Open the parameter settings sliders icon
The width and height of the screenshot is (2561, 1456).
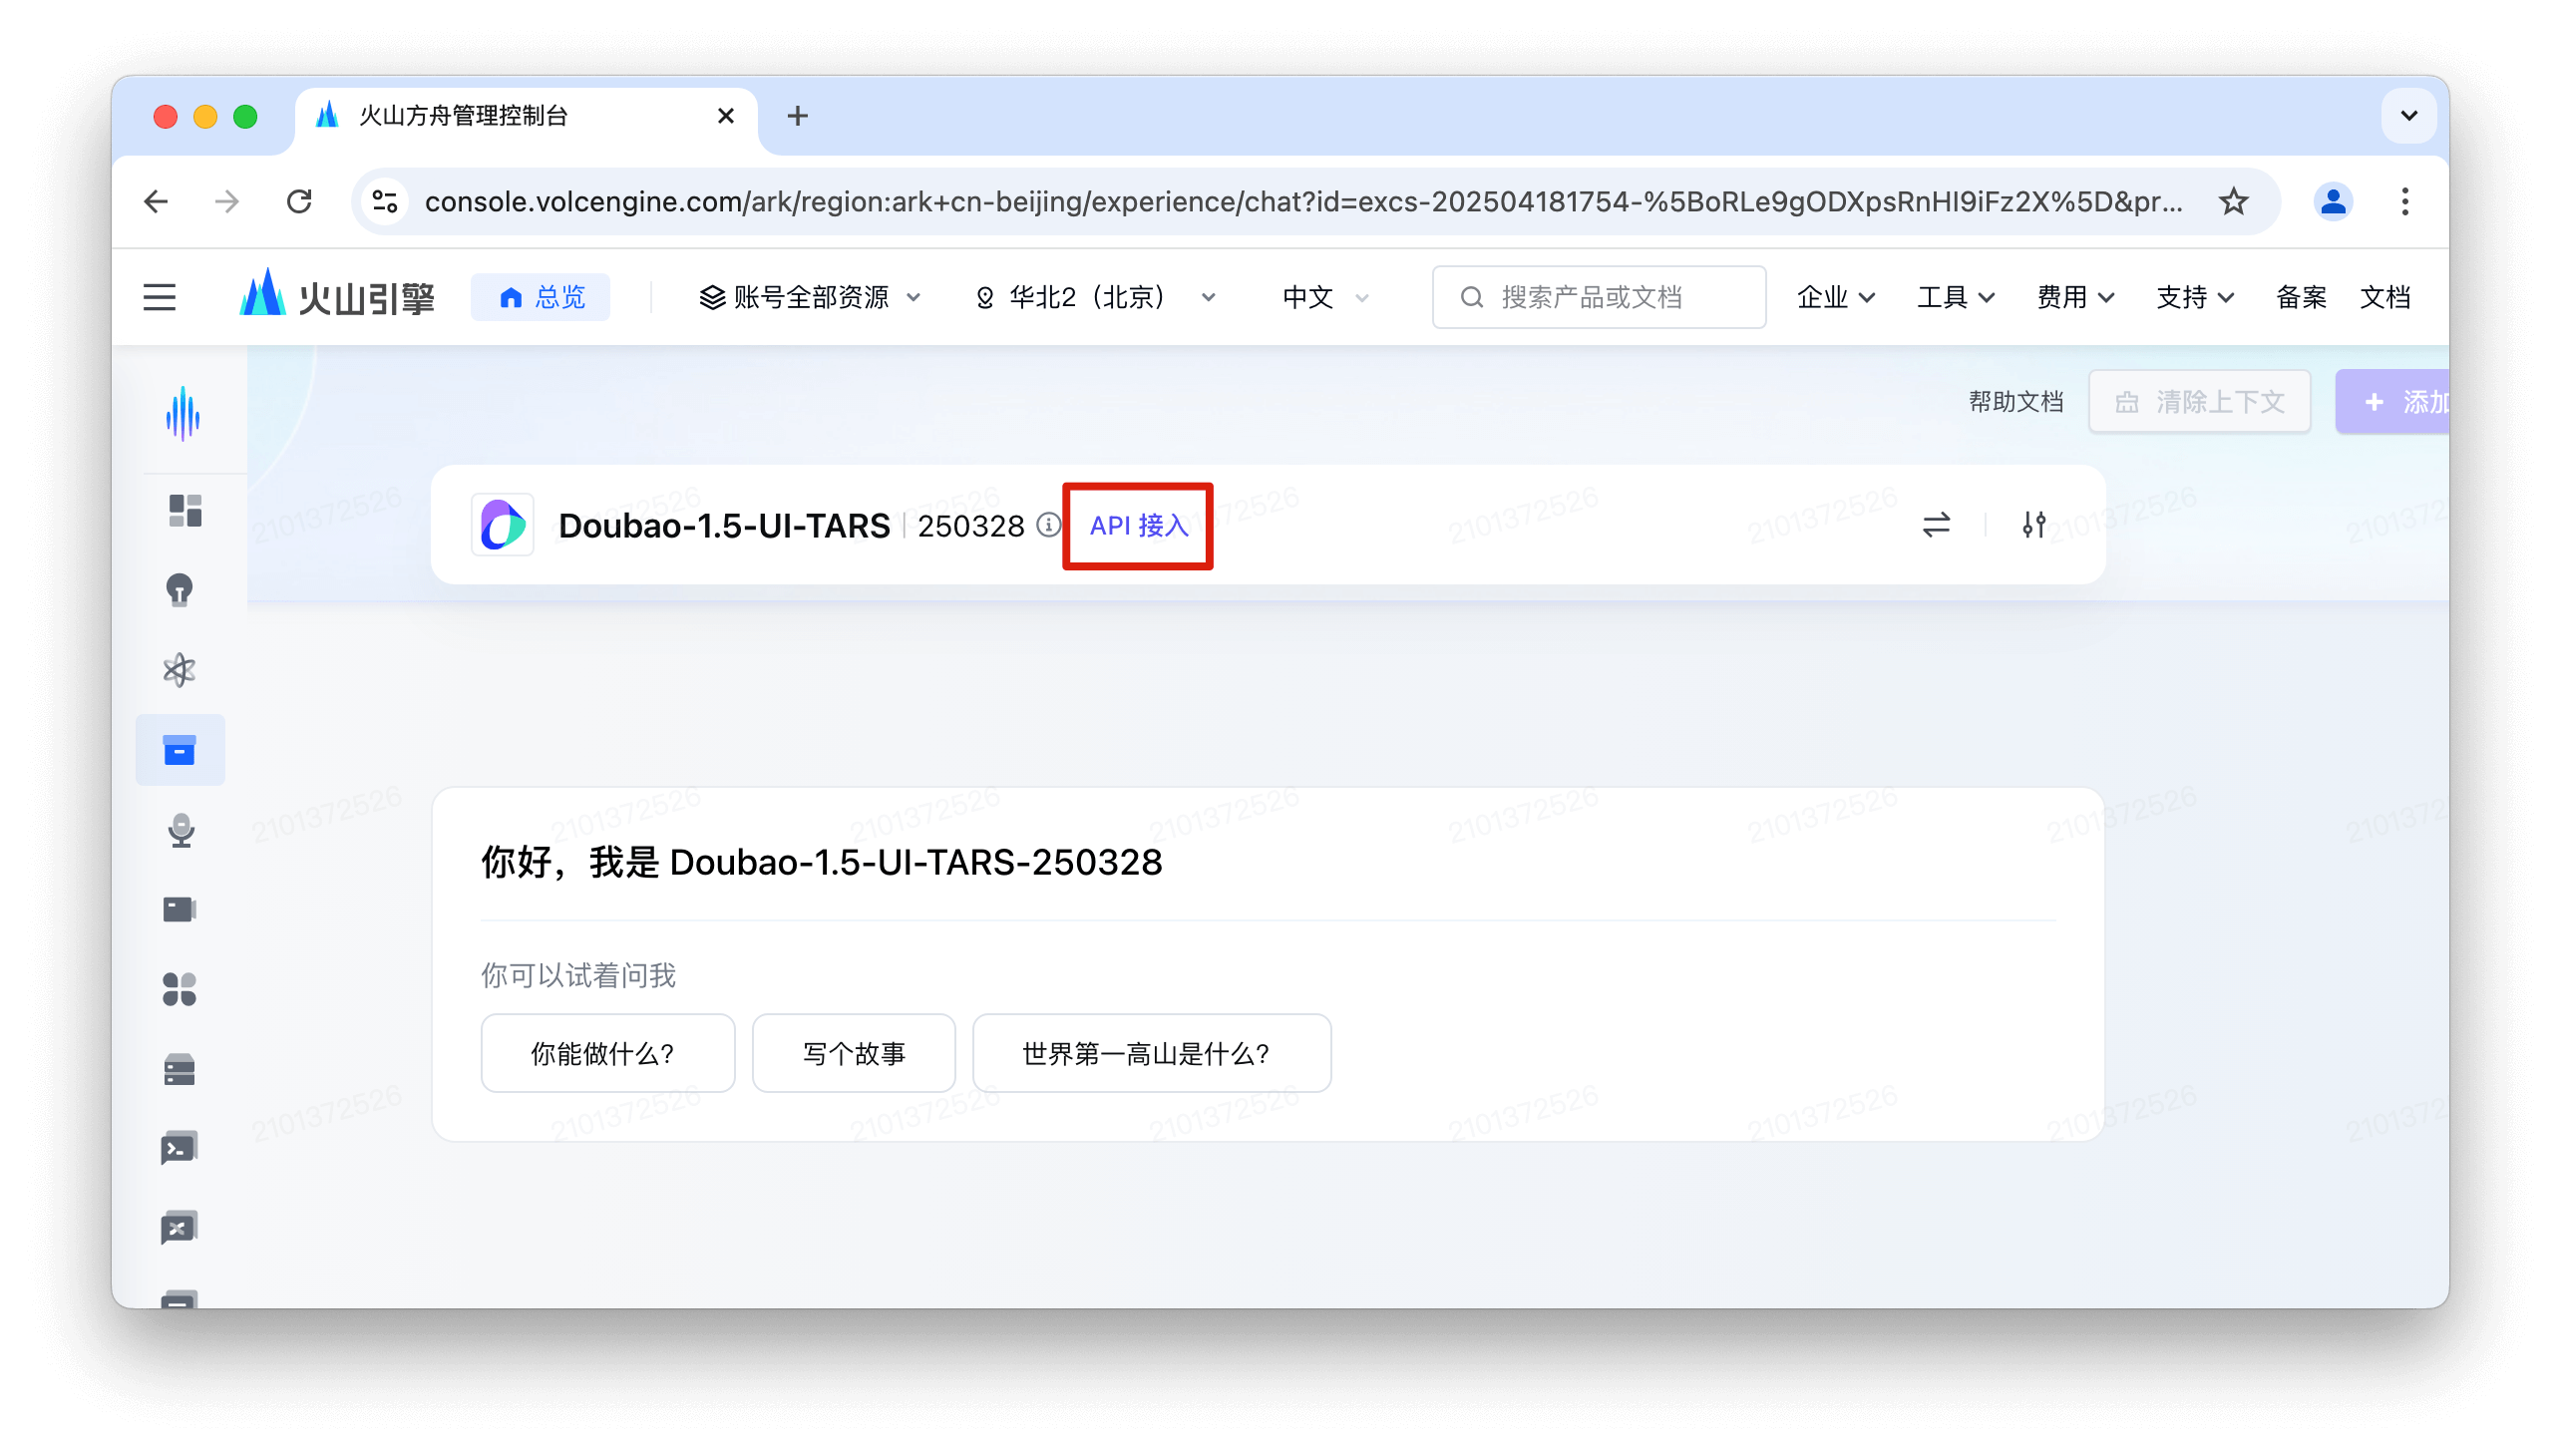(x=2033, y=524)
